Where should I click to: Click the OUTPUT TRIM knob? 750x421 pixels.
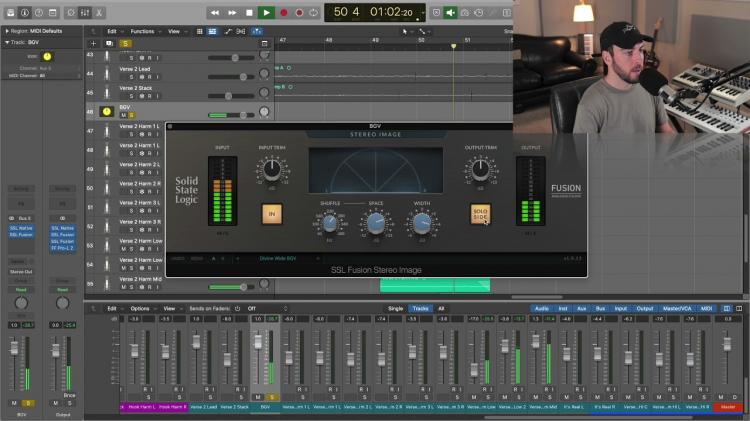[480, 169]
